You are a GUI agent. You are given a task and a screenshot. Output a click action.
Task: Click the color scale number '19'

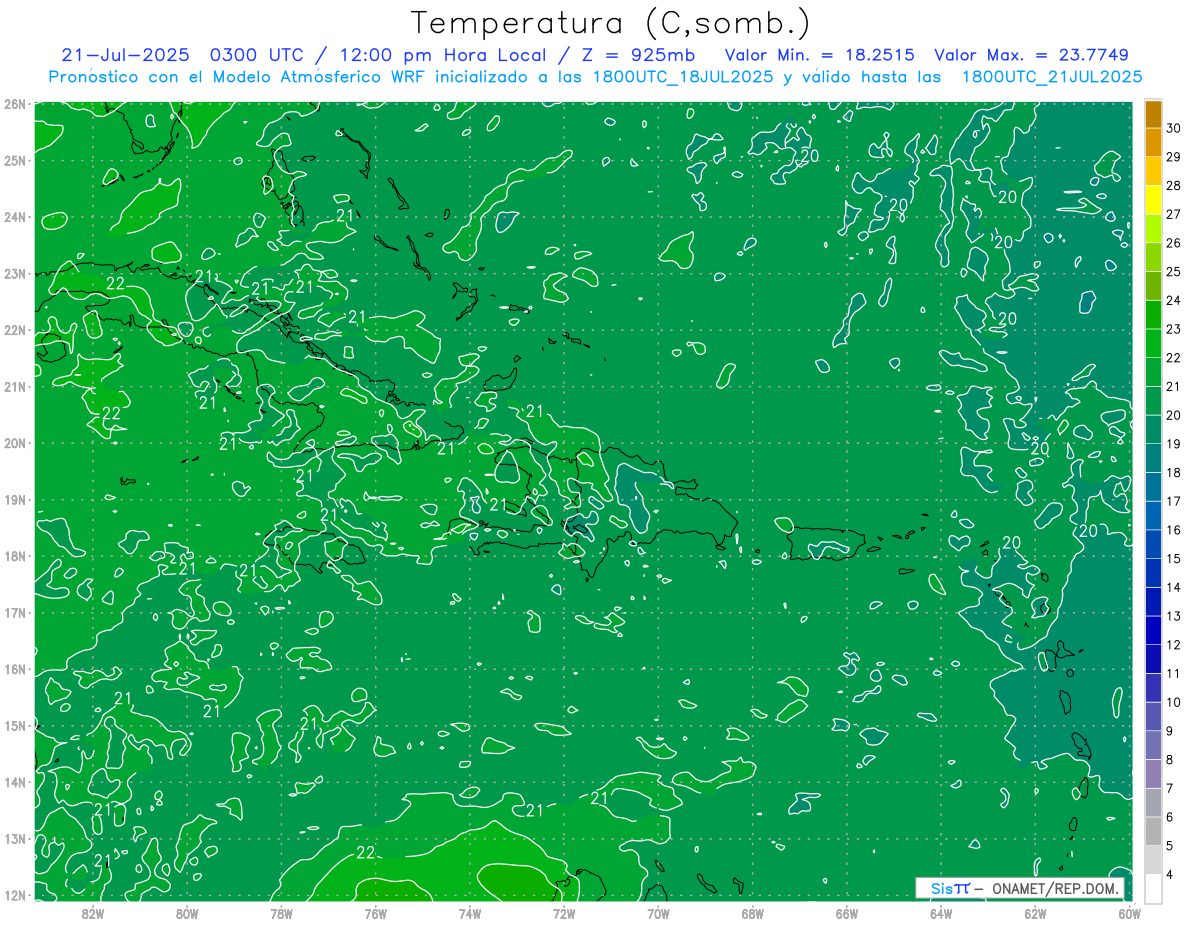click(1174, 444)
